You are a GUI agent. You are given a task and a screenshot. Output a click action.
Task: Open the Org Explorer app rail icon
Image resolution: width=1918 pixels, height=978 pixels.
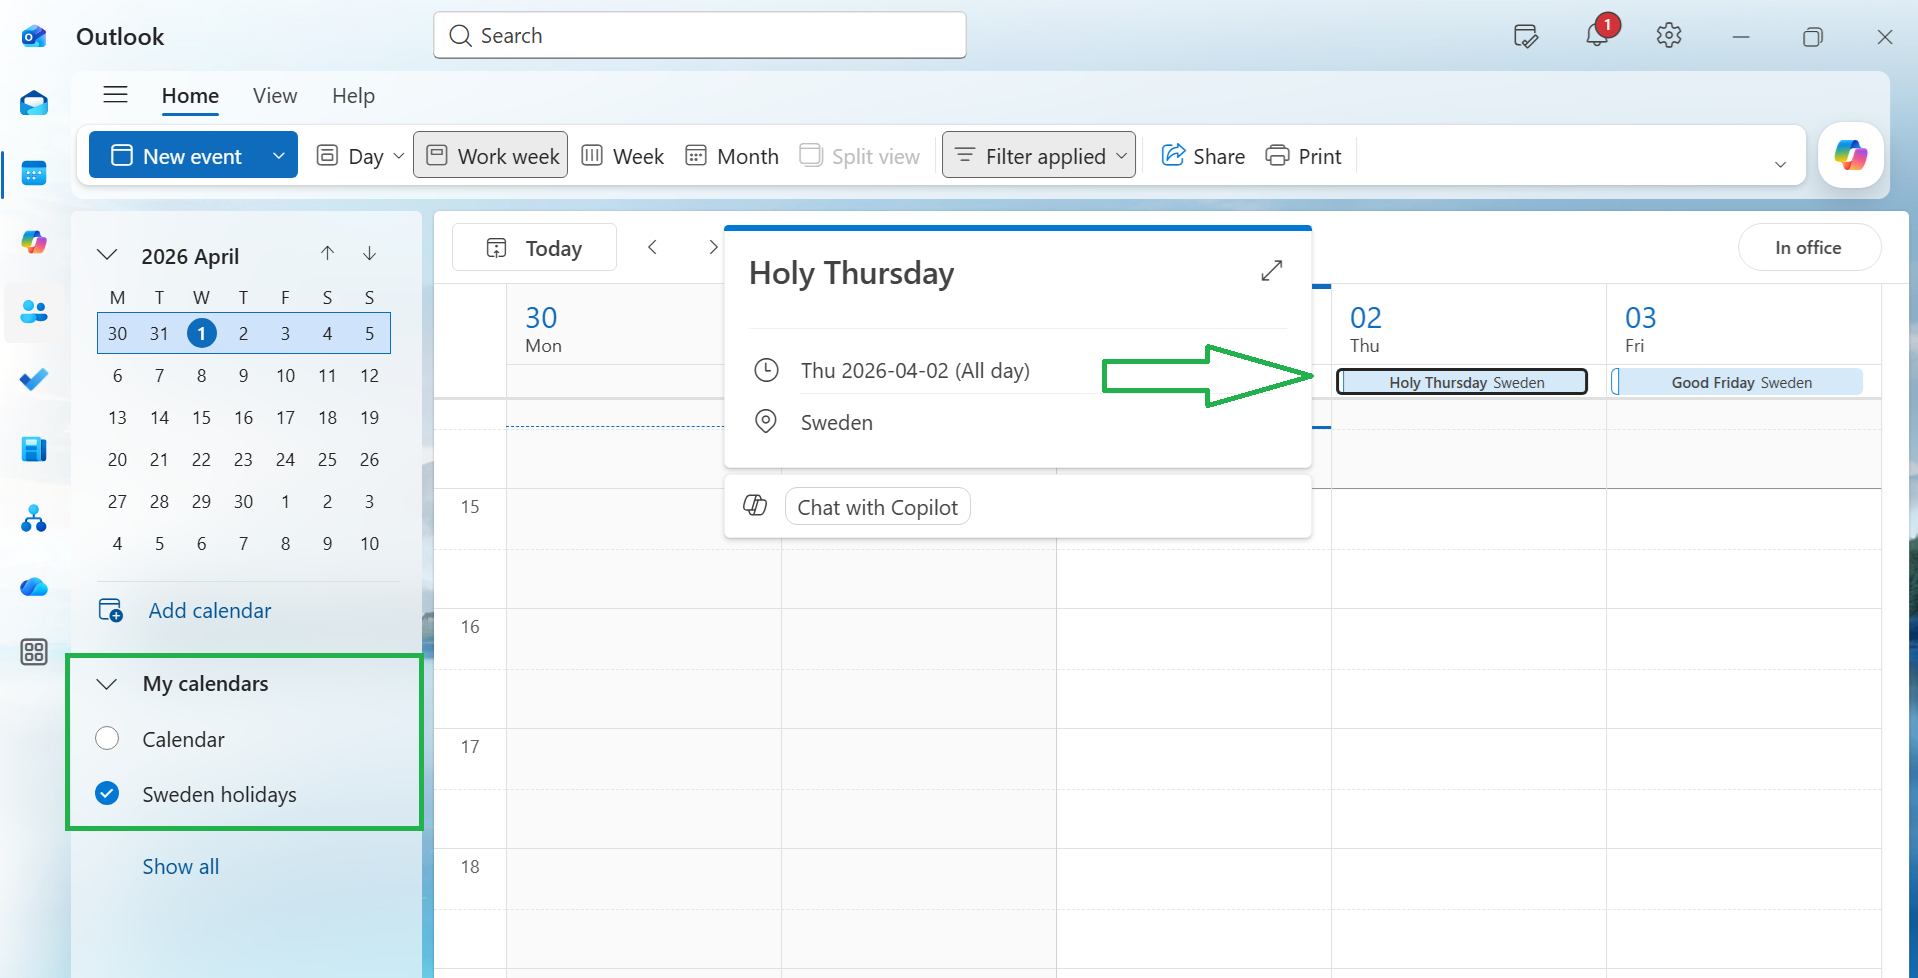[x=34, y=518]
